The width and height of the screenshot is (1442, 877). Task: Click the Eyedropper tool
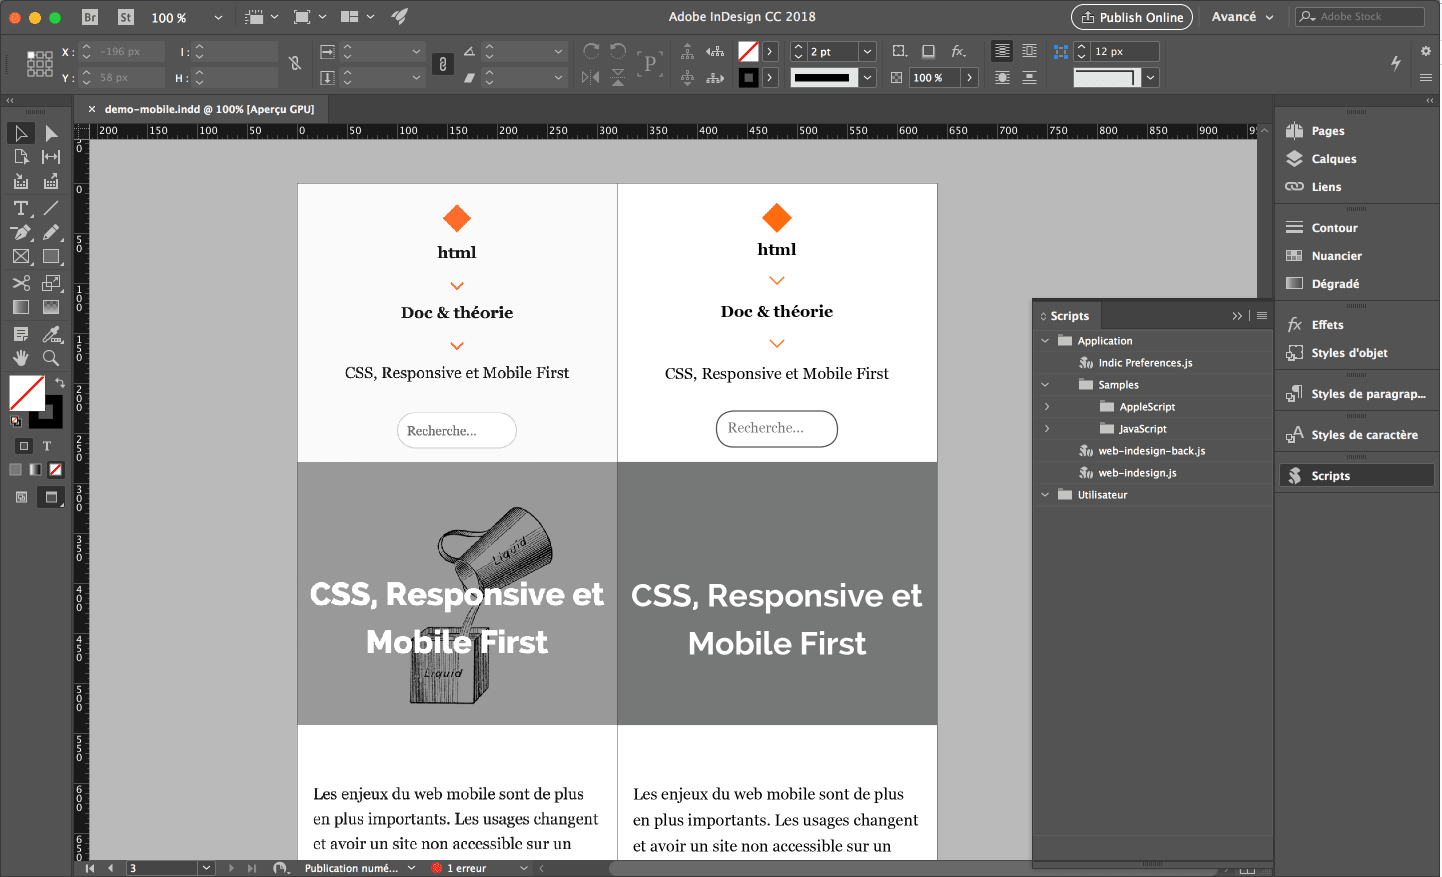51,334
